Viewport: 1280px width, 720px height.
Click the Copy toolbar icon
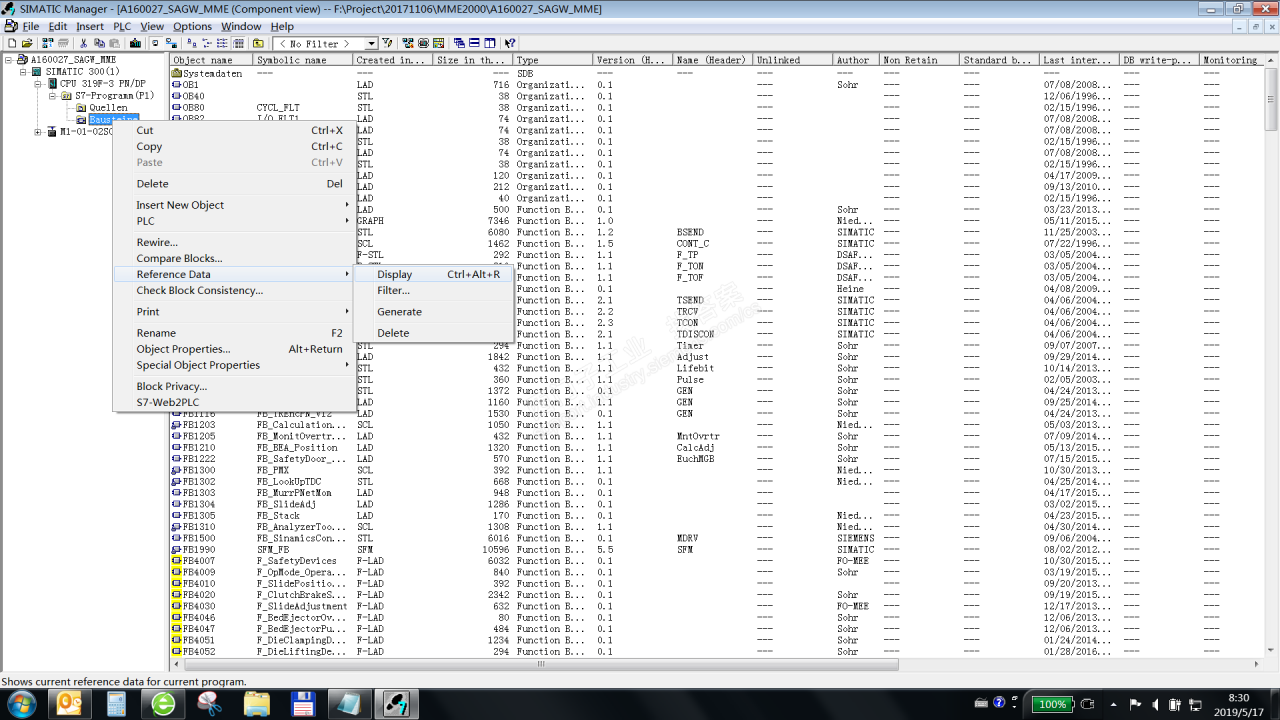99,43
